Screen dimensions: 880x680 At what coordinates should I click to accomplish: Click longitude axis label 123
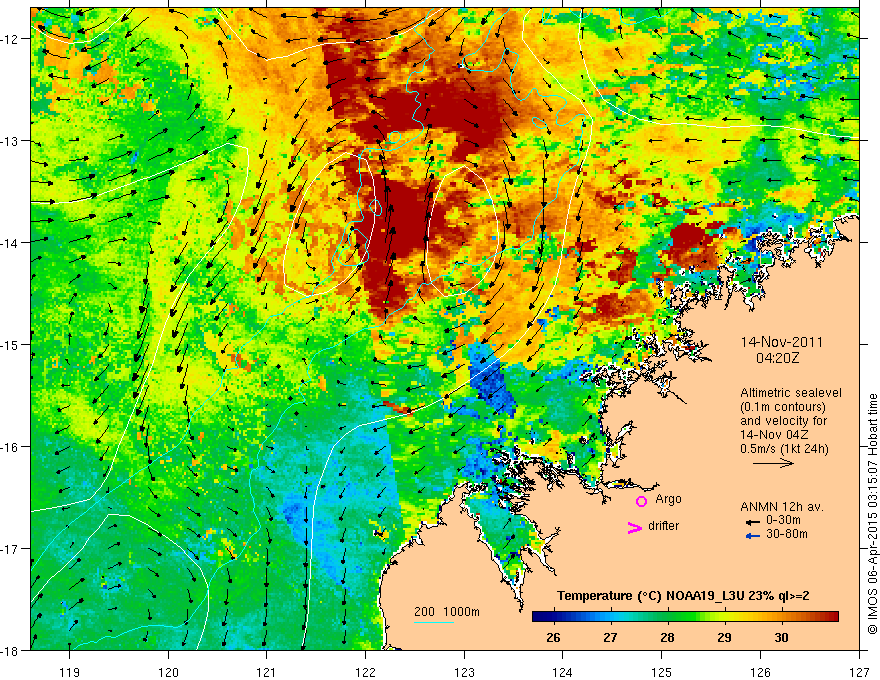[x=464, y=672]
